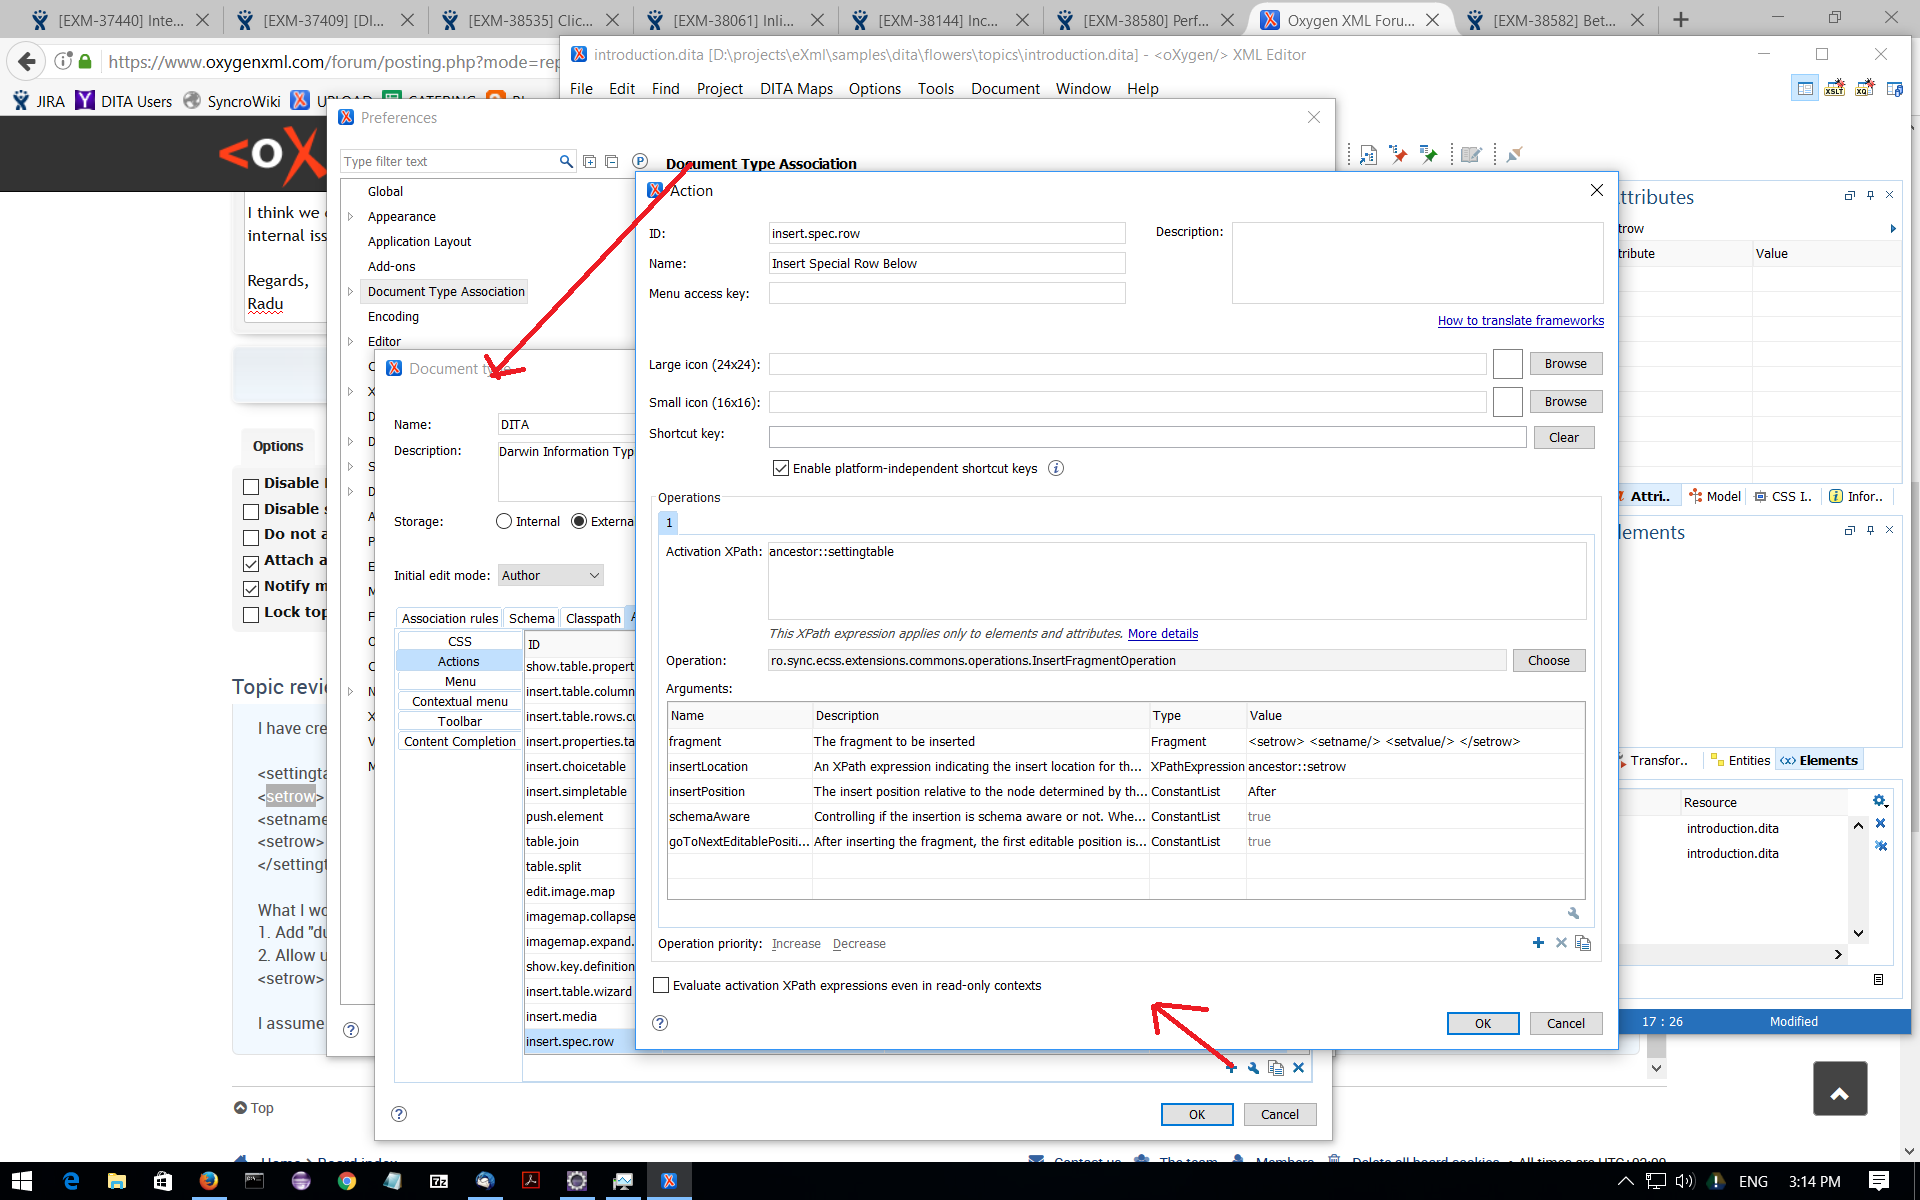
Task: Click Browse for large icon
Action: [1565, 363]
